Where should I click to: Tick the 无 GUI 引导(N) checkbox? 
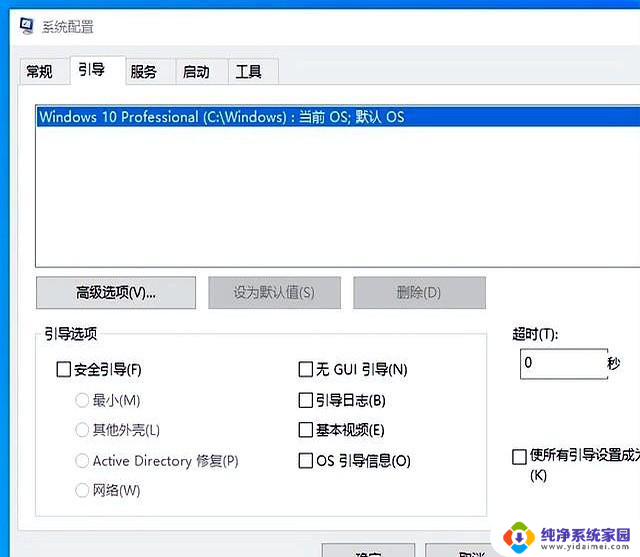click(305, 369)
